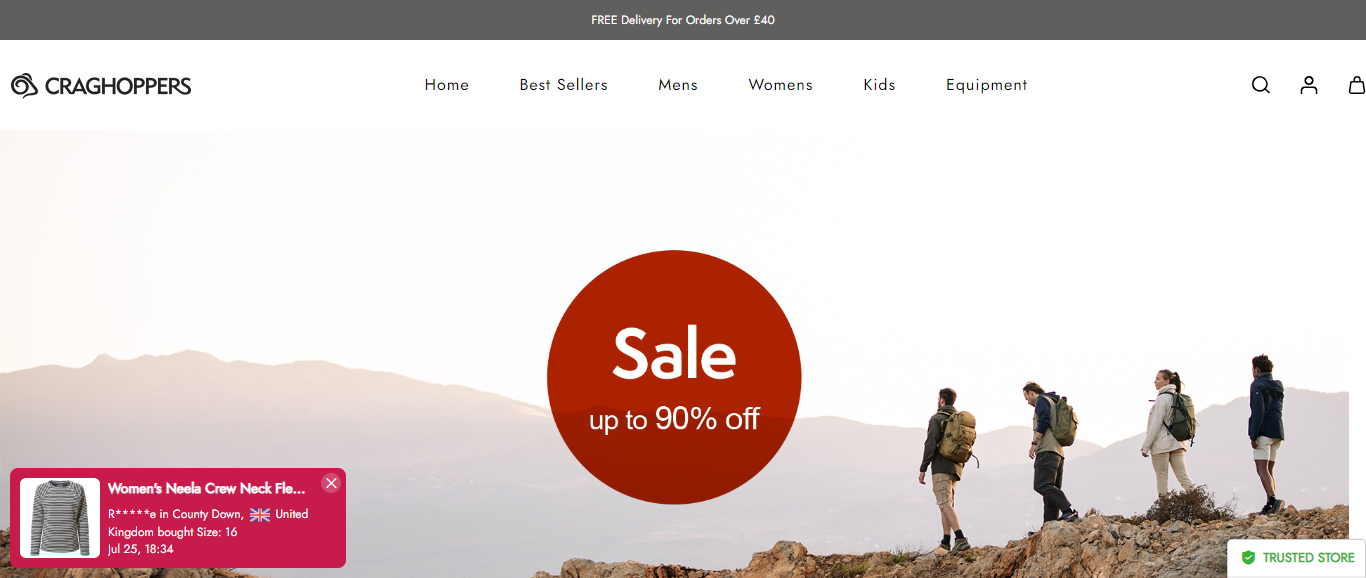Click the Craghoppers swirl logo icon
This screenshot has width=1366, height=578.
pos(24,85)
